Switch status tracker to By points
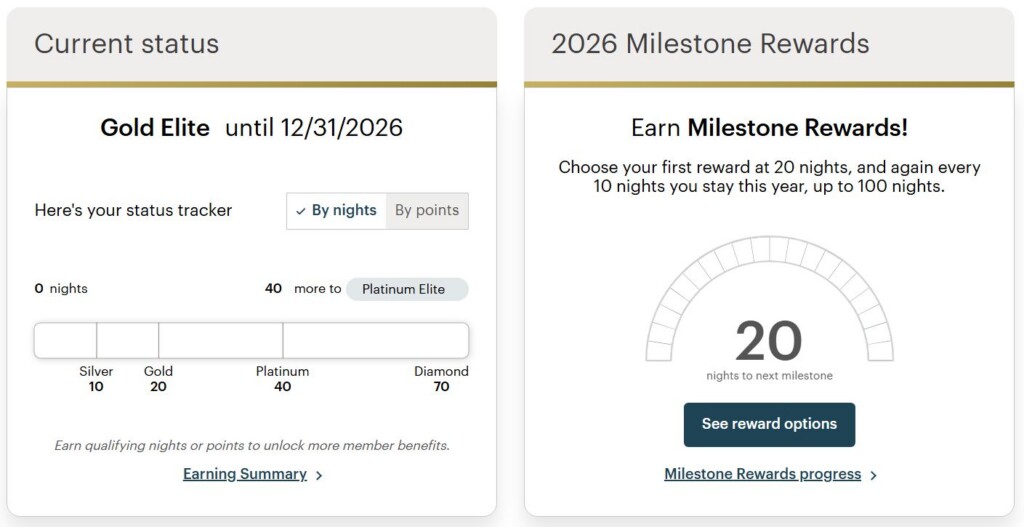 pyautogui.click(x=427, y=211)
